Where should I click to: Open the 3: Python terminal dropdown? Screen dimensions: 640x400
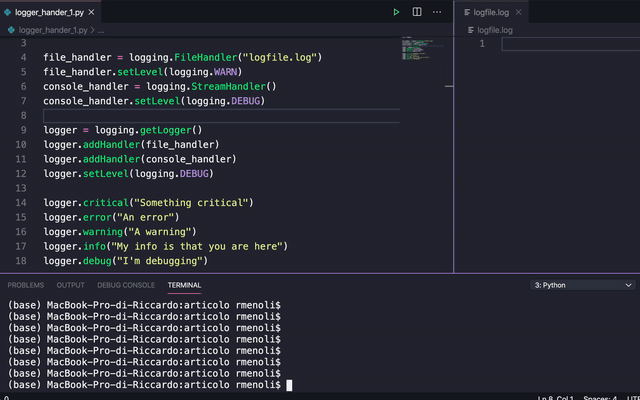[x=583, y=285]
